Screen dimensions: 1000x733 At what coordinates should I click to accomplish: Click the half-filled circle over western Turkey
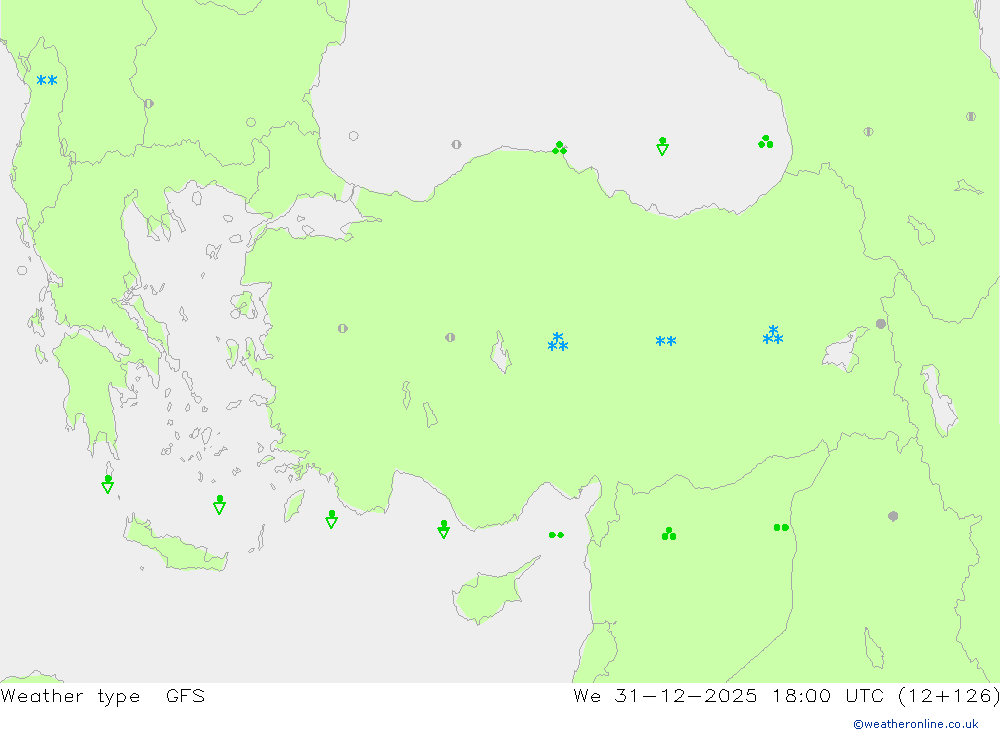[x=342, y=329]
